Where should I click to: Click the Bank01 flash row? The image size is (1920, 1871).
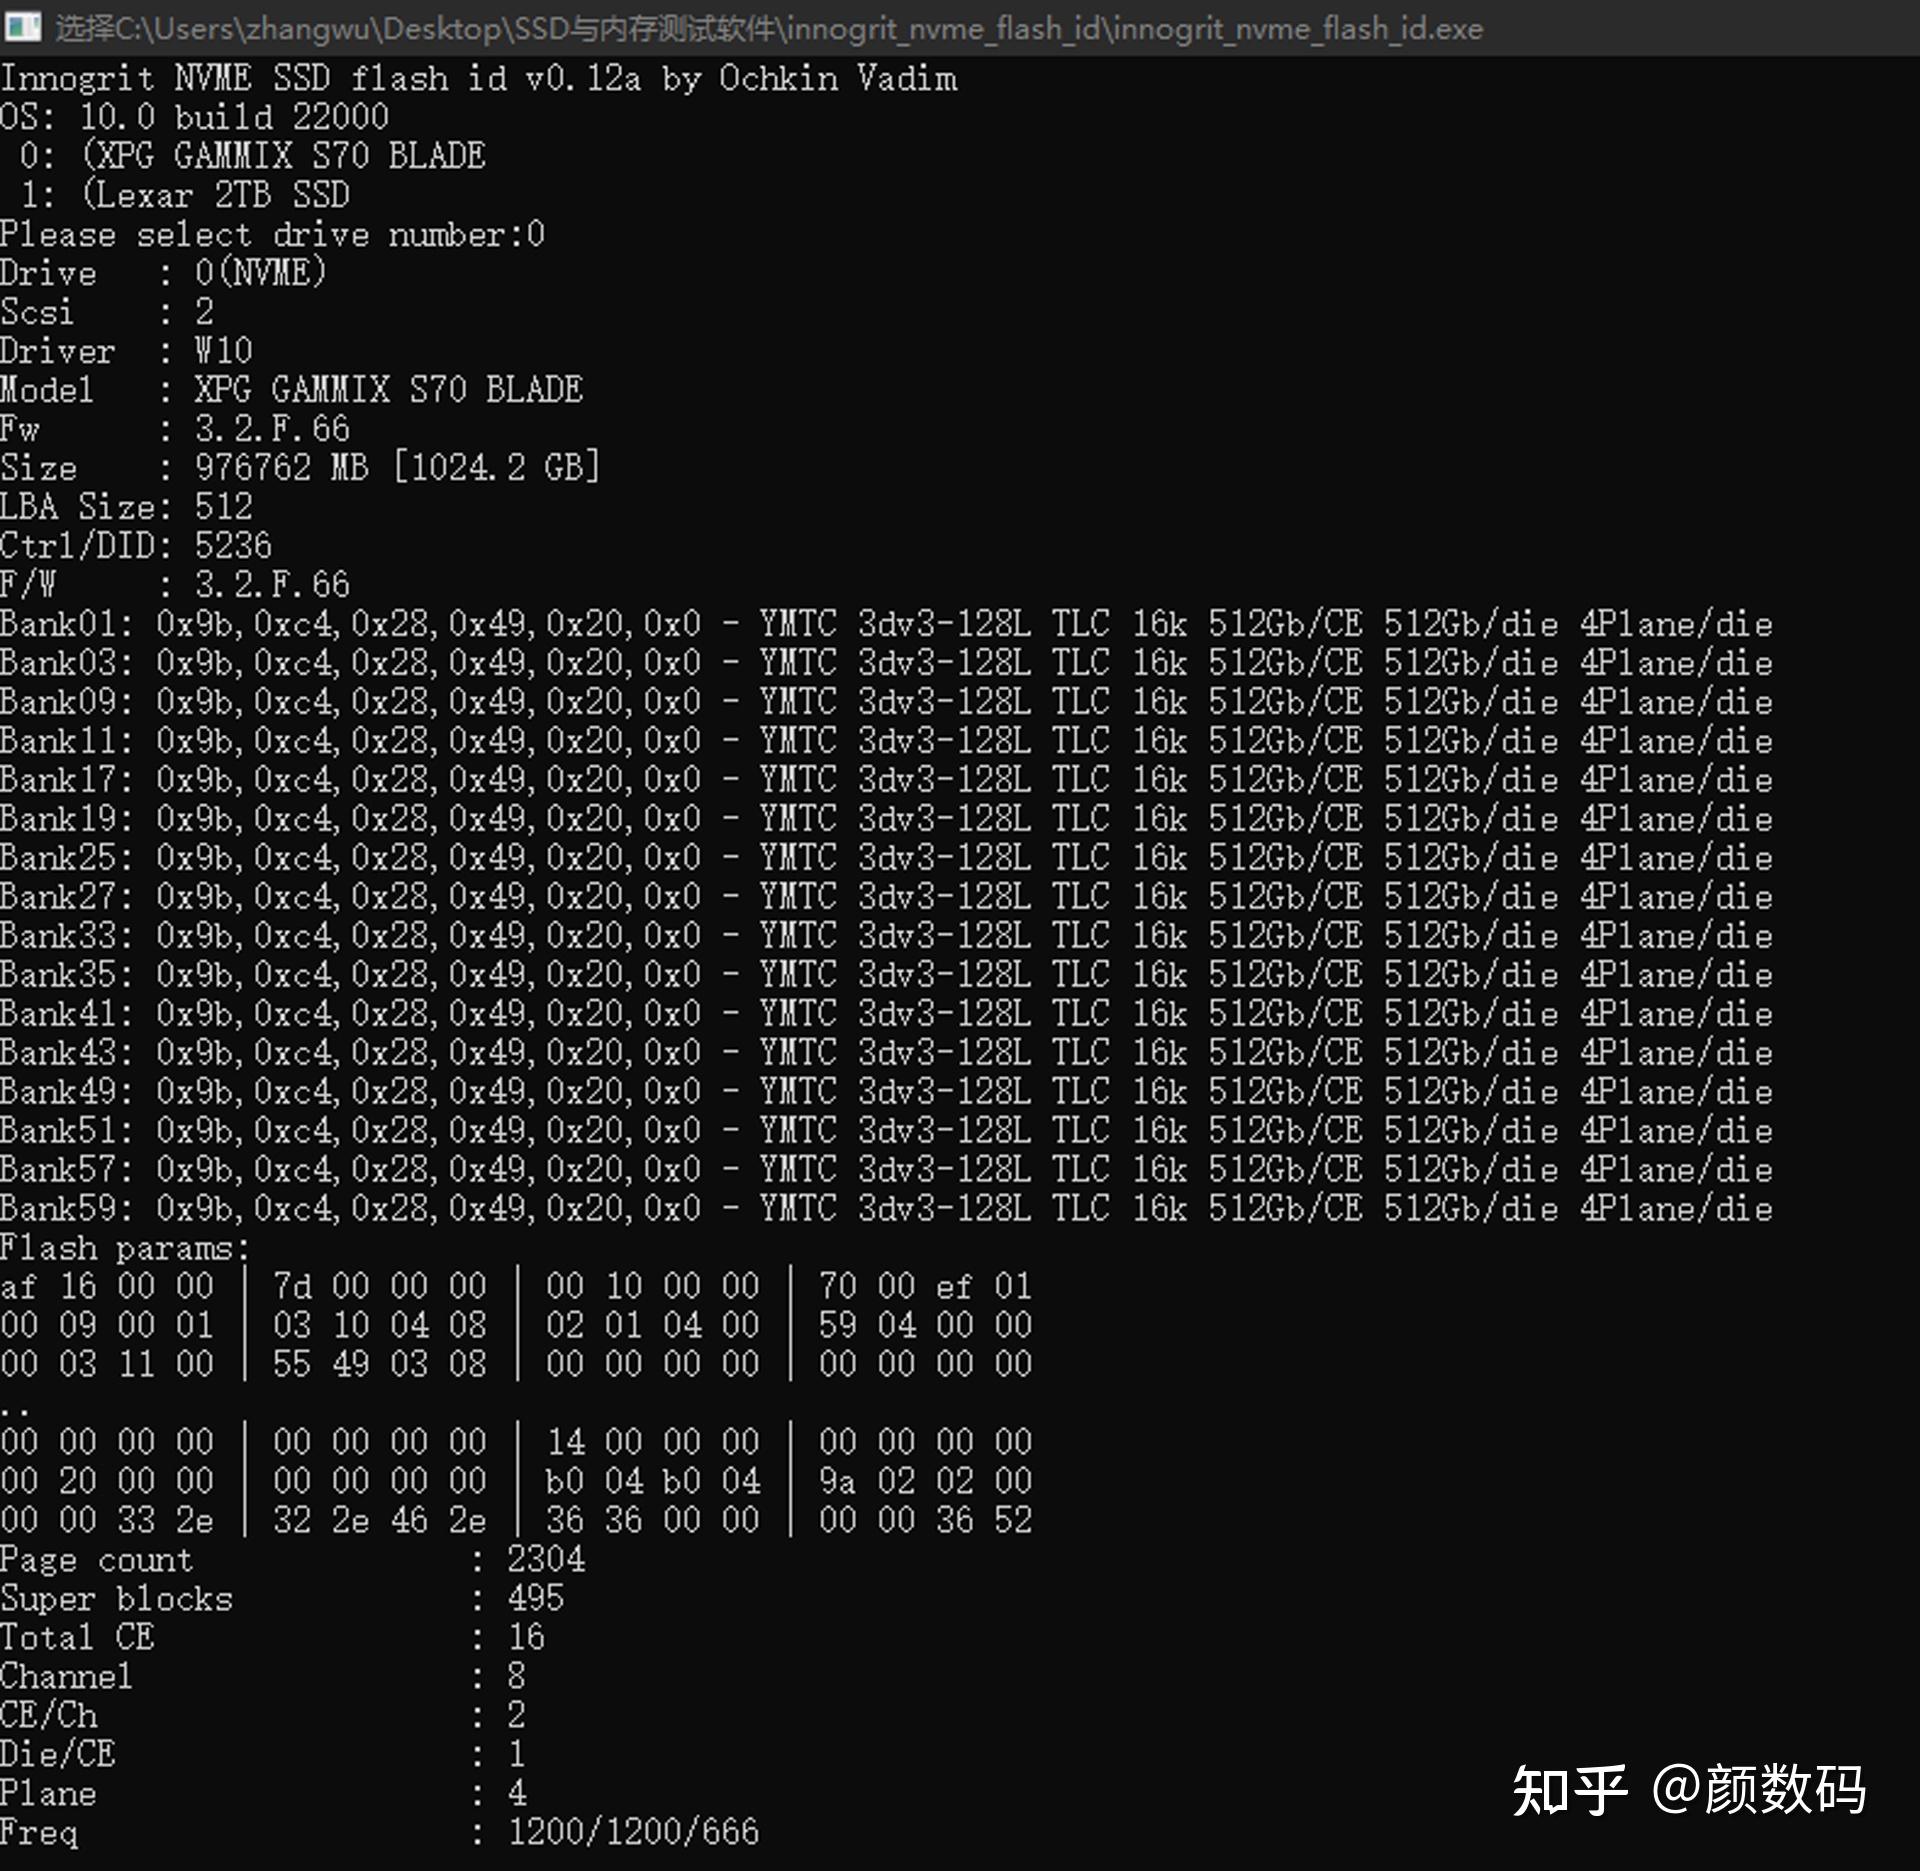click(x=886, y=624)
